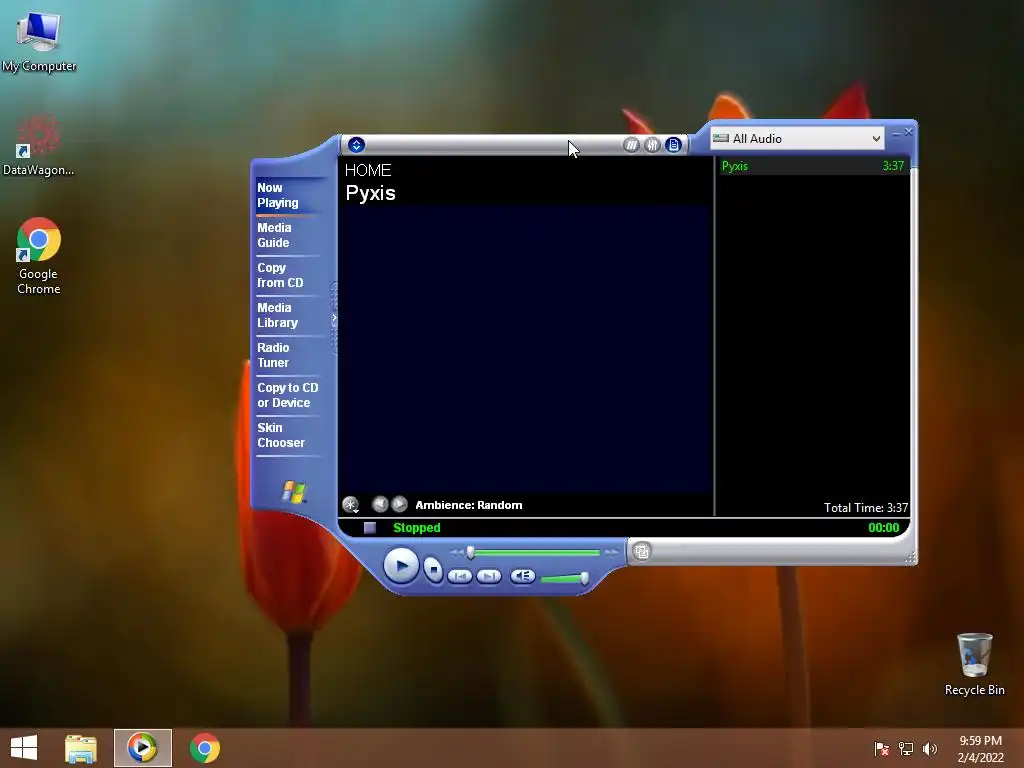This screenshot has height=768, width=1024.
Task: Click Windows Media Player taskbar button
Action: pyautogui.click(x=142, y=748)
